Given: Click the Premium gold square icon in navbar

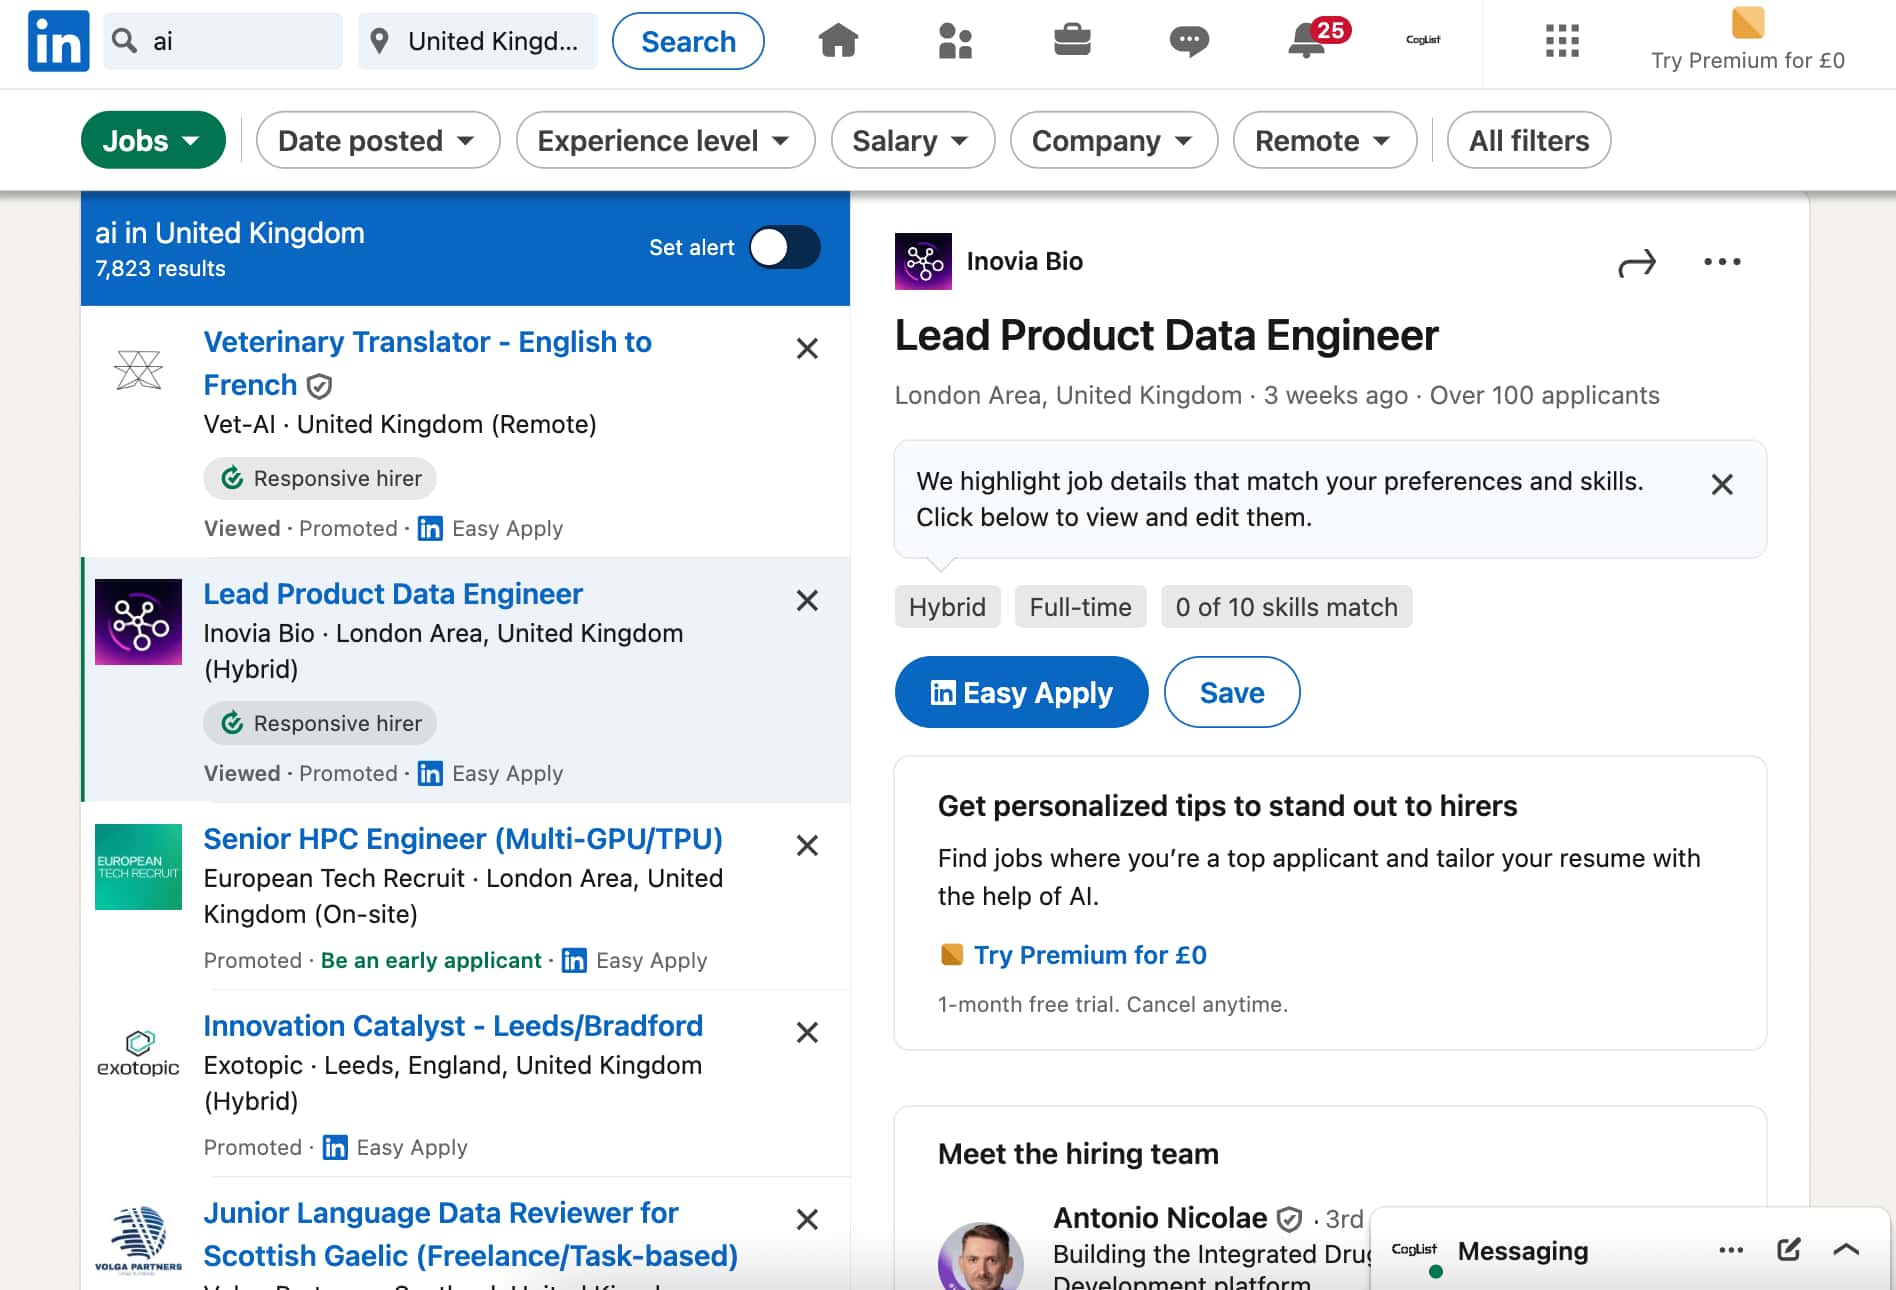Looking at the screenshot, I should click(1748, 22).
